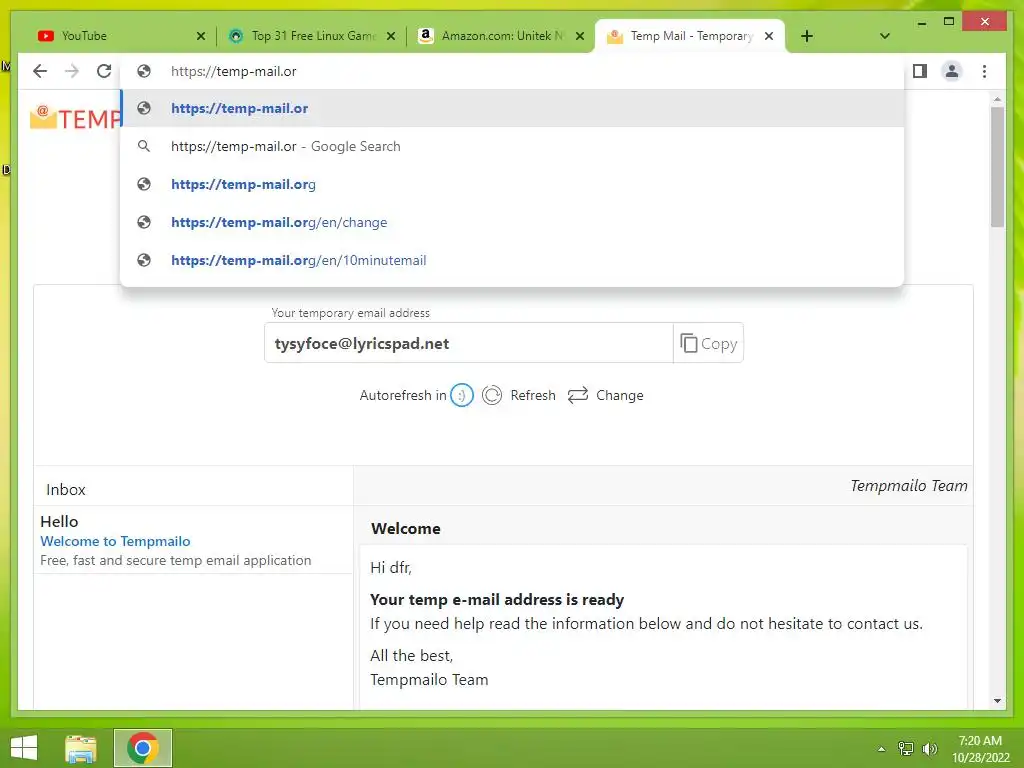The image size is (1024, 768).
Task: Select the Temp Mail - Temporary tab
Action: [690, 36]
